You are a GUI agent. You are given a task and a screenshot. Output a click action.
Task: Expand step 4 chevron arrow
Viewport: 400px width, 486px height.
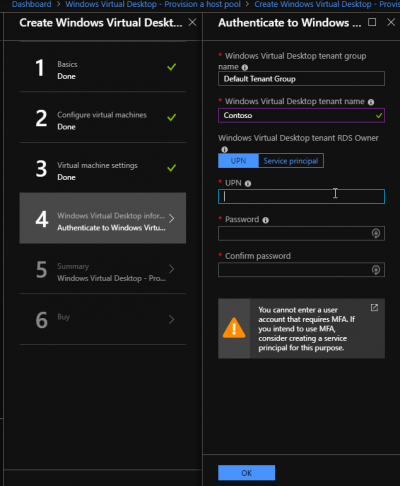coord(171,218)
